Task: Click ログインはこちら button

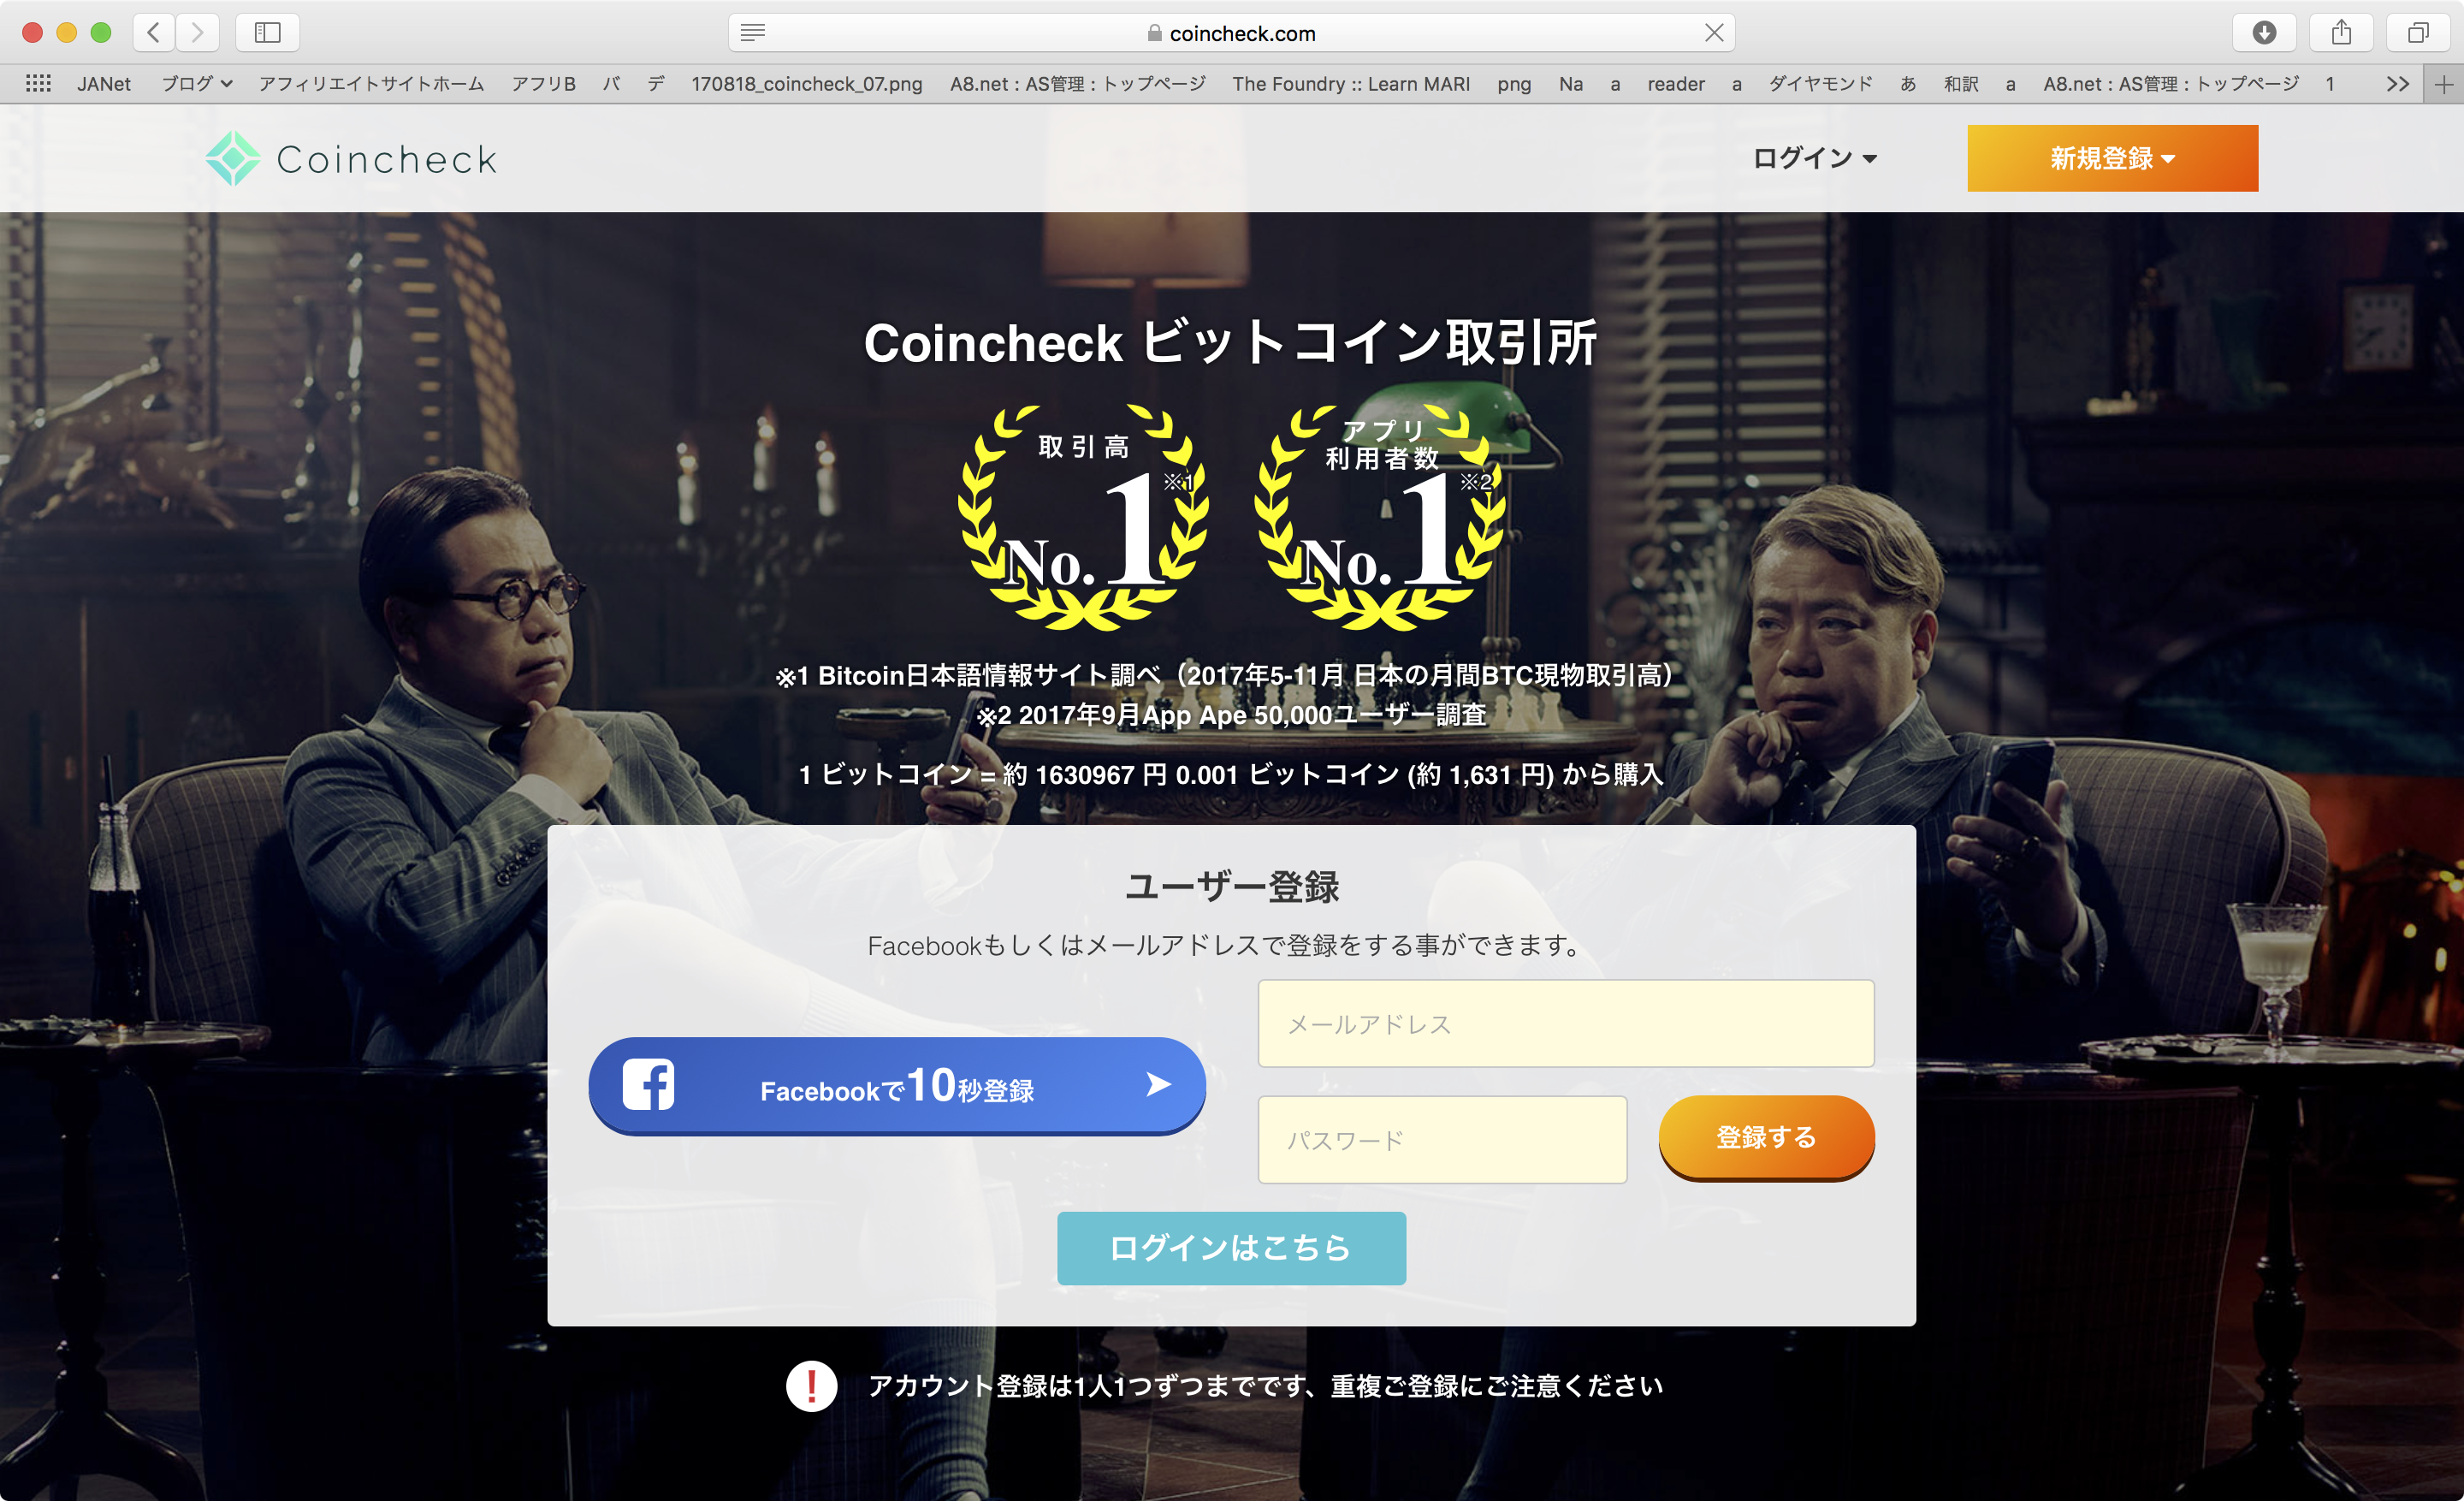Action: tap(1231, 1248)
